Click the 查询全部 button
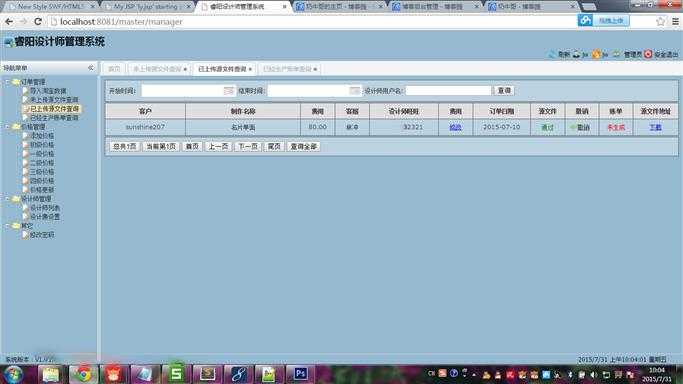 [304, 147]
